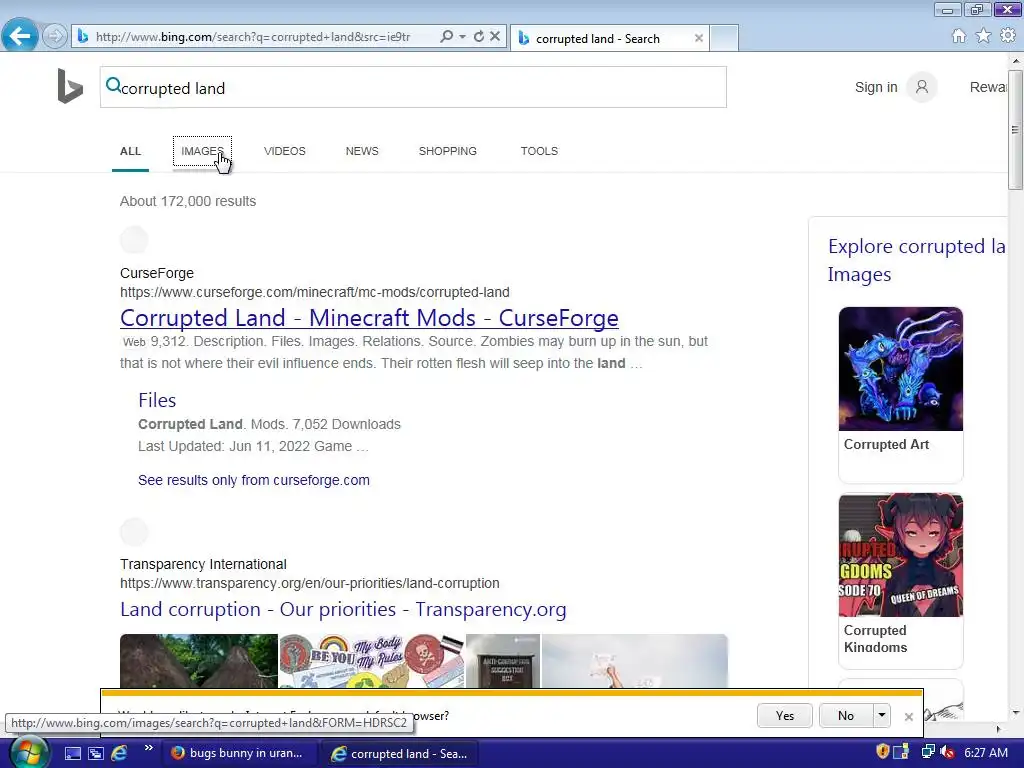Click the Switch Between Windows quick launch icon

coord(95,754)
